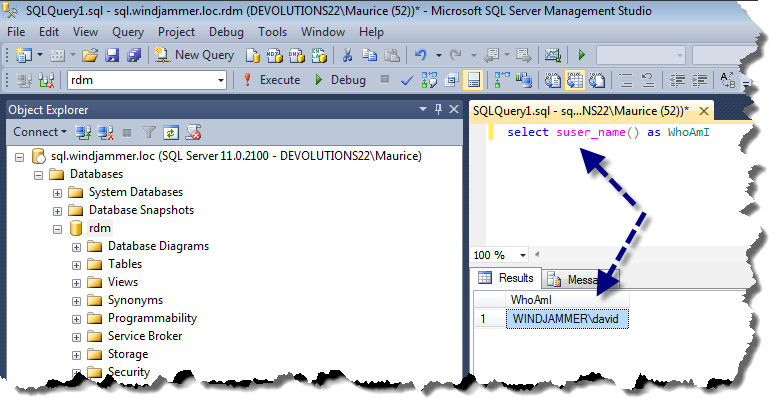Open a Database Engine Query from the toolbar icon
The image size is (769, 398).
(253, 55)
